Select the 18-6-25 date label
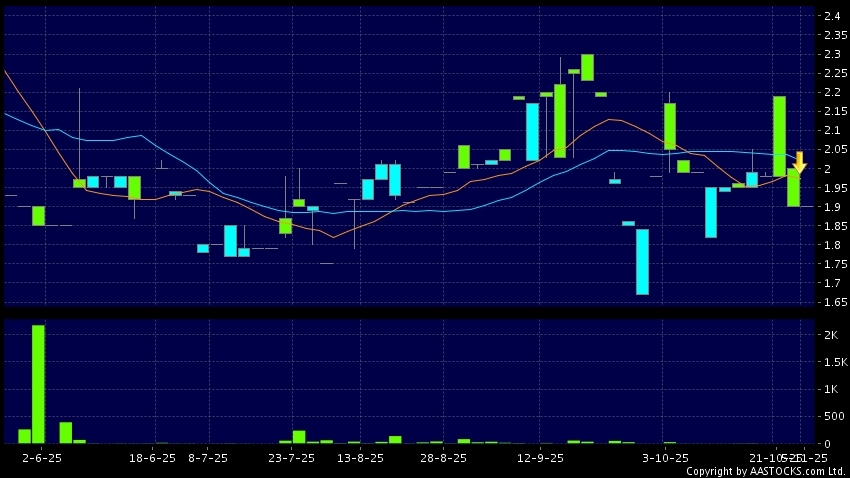 click(154, 457)
